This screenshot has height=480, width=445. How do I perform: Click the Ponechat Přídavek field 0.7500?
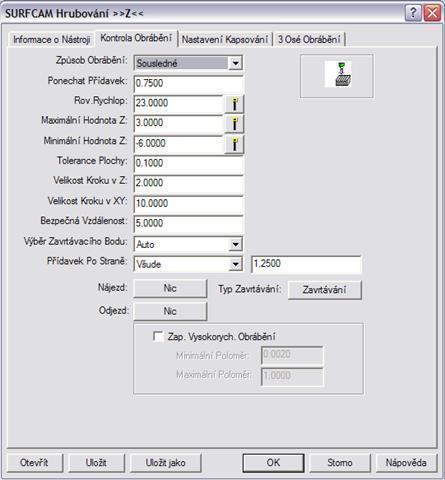(x=189, y=83)
